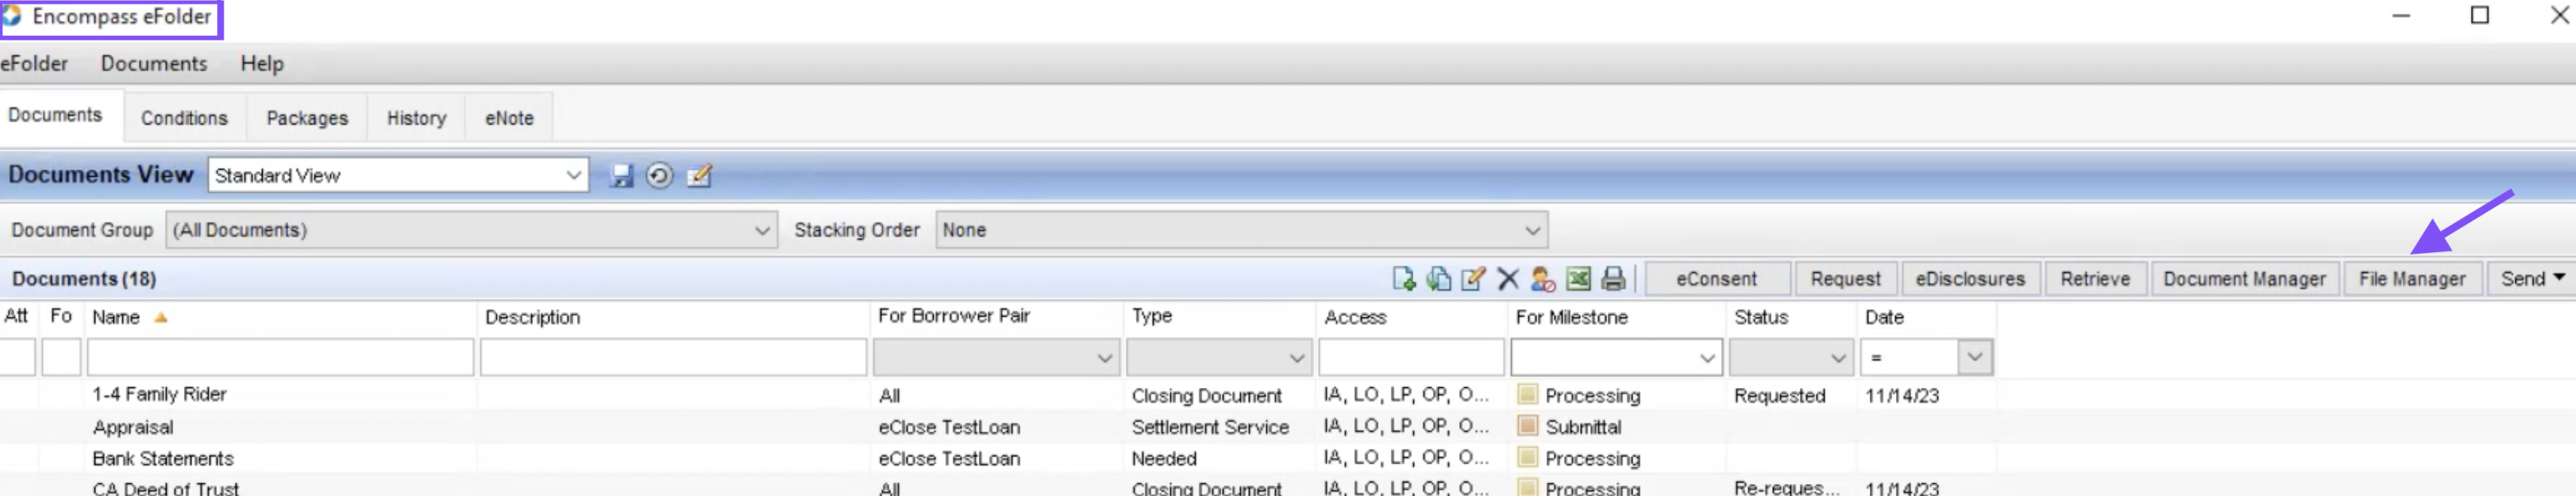Expand the Status filter dropdown
Screen dimensions: 2576x496
(1838, 358)
